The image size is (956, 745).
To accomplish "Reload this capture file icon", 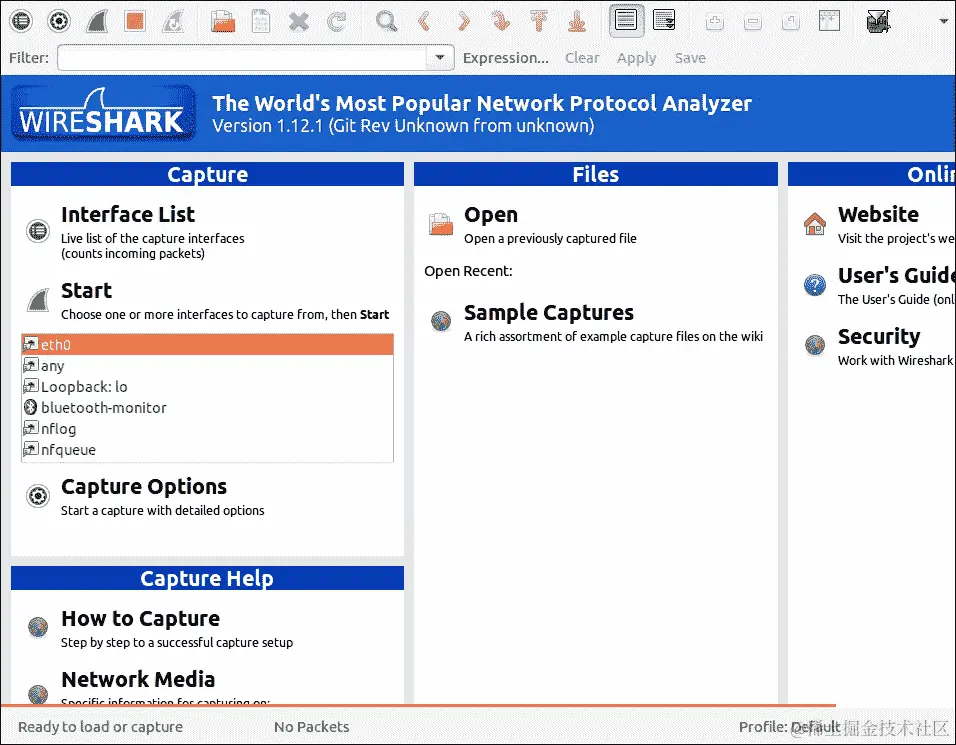I will [337, 21].
